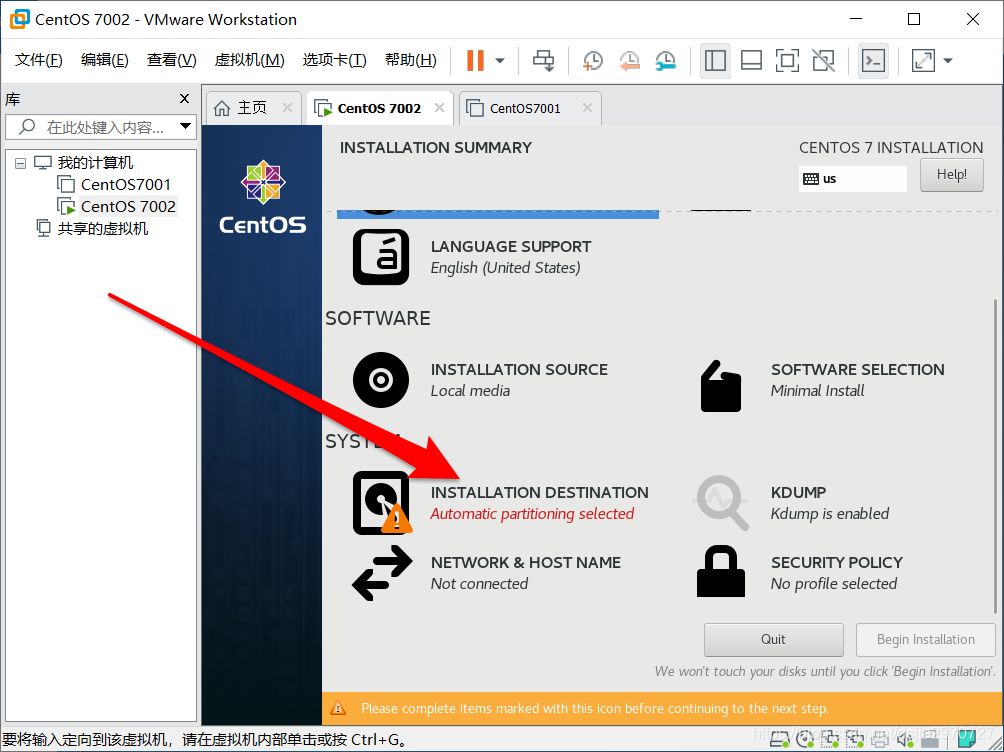Screen dimensions: 1004x752
Task: Click the Begin Installation button
Action: (925, 639)
